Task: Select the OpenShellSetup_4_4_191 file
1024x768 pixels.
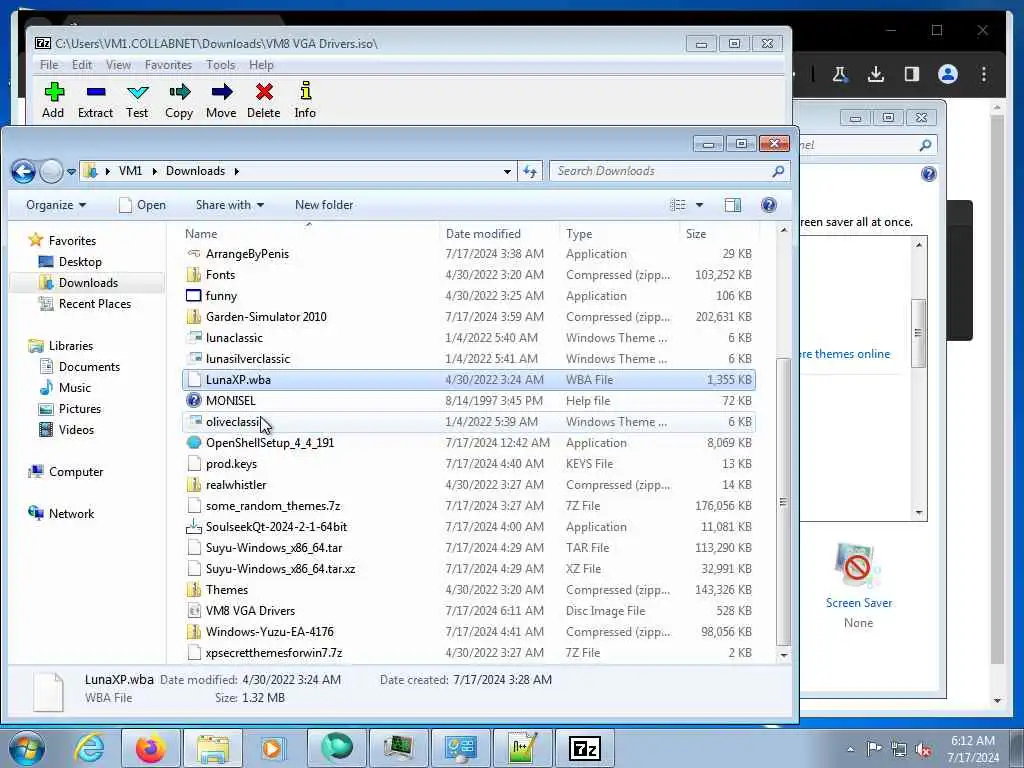Action: (468, 443)
